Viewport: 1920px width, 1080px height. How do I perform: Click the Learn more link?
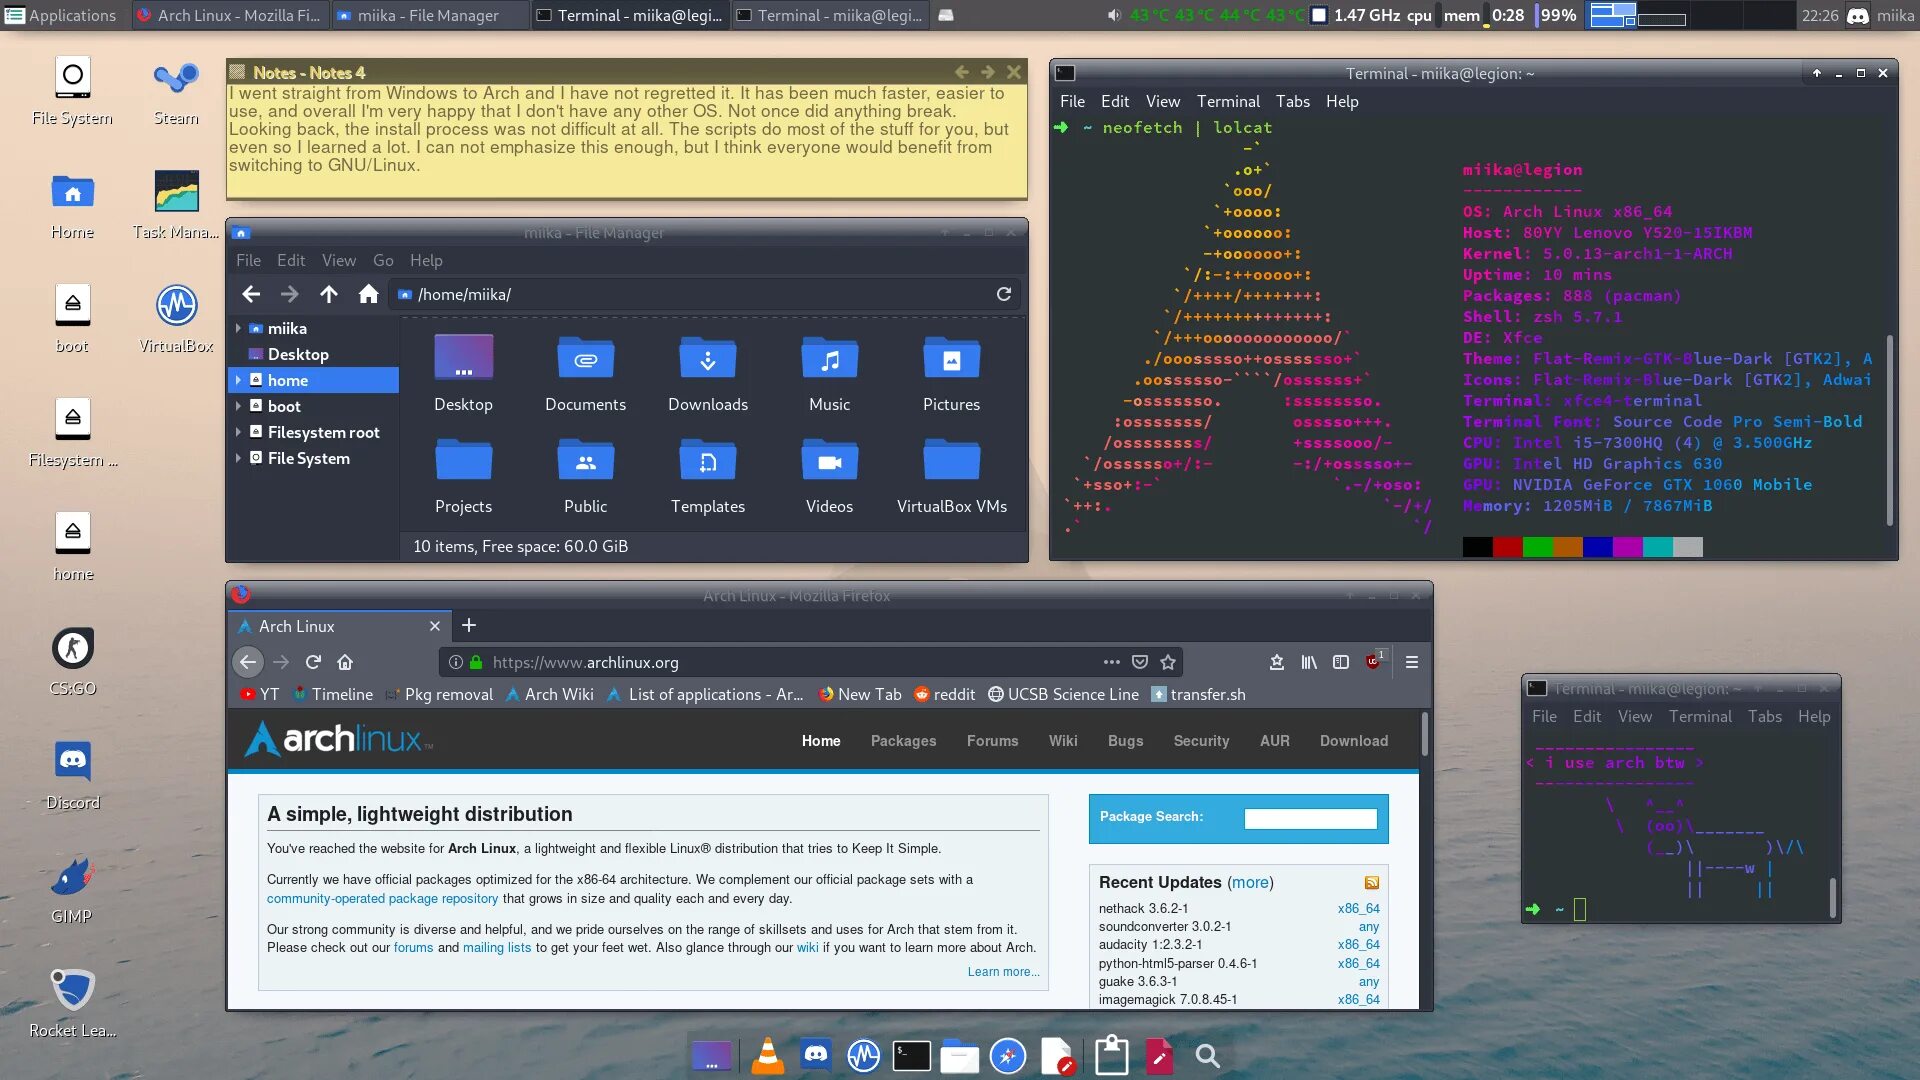coord(1003,972)
